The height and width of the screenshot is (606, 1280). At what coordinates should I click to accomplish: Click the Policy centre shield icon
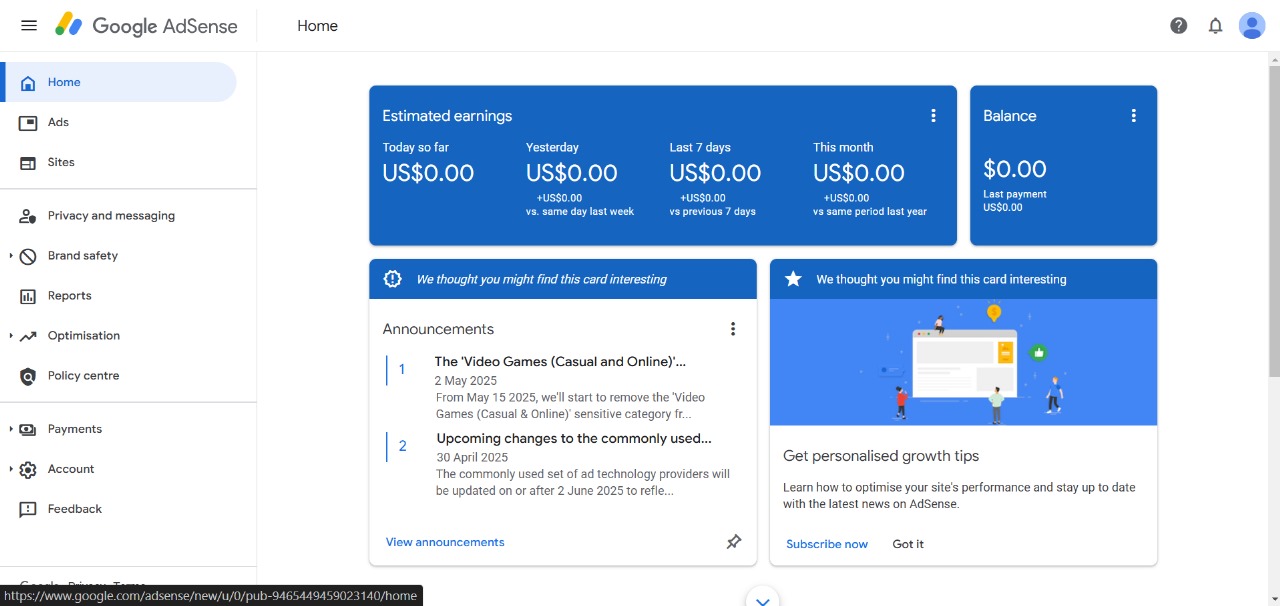28,376
